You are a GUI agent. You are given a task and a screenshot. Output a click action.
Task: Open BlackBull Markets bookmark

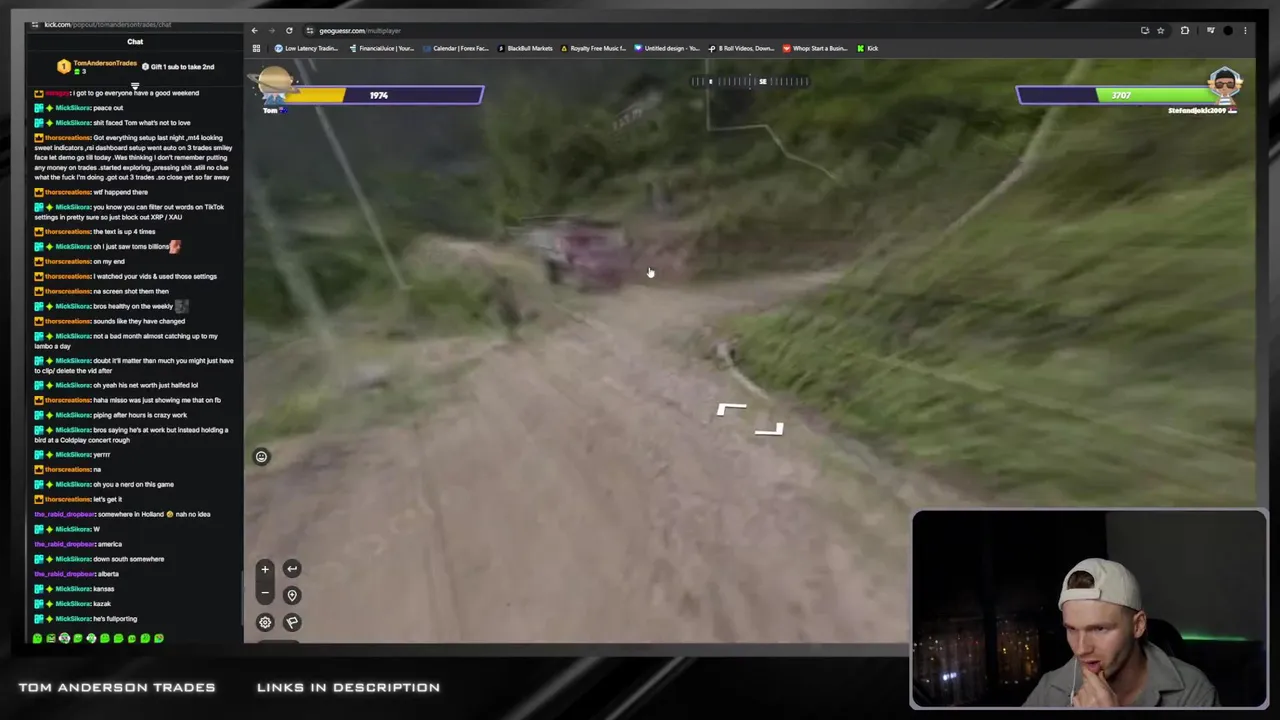pyautogui.click(x=525, y=48)
